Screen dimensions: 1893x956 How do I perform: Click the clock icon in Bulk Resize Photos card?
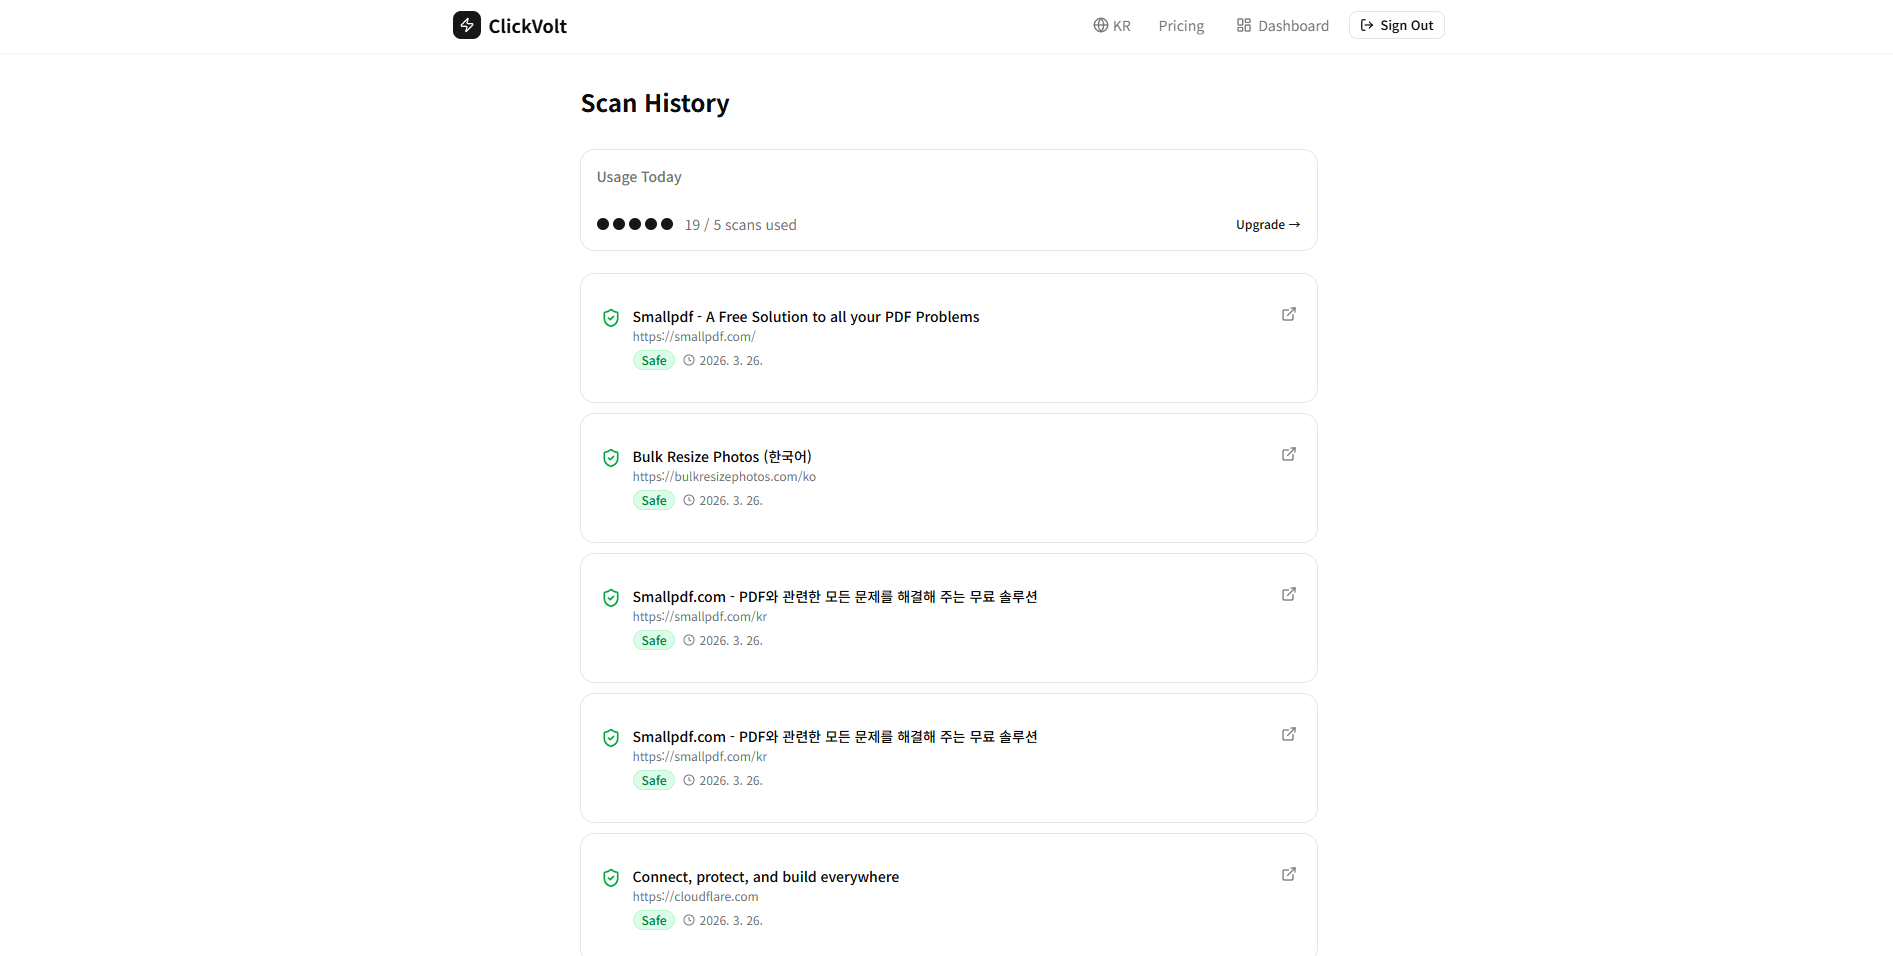[689, 500]
